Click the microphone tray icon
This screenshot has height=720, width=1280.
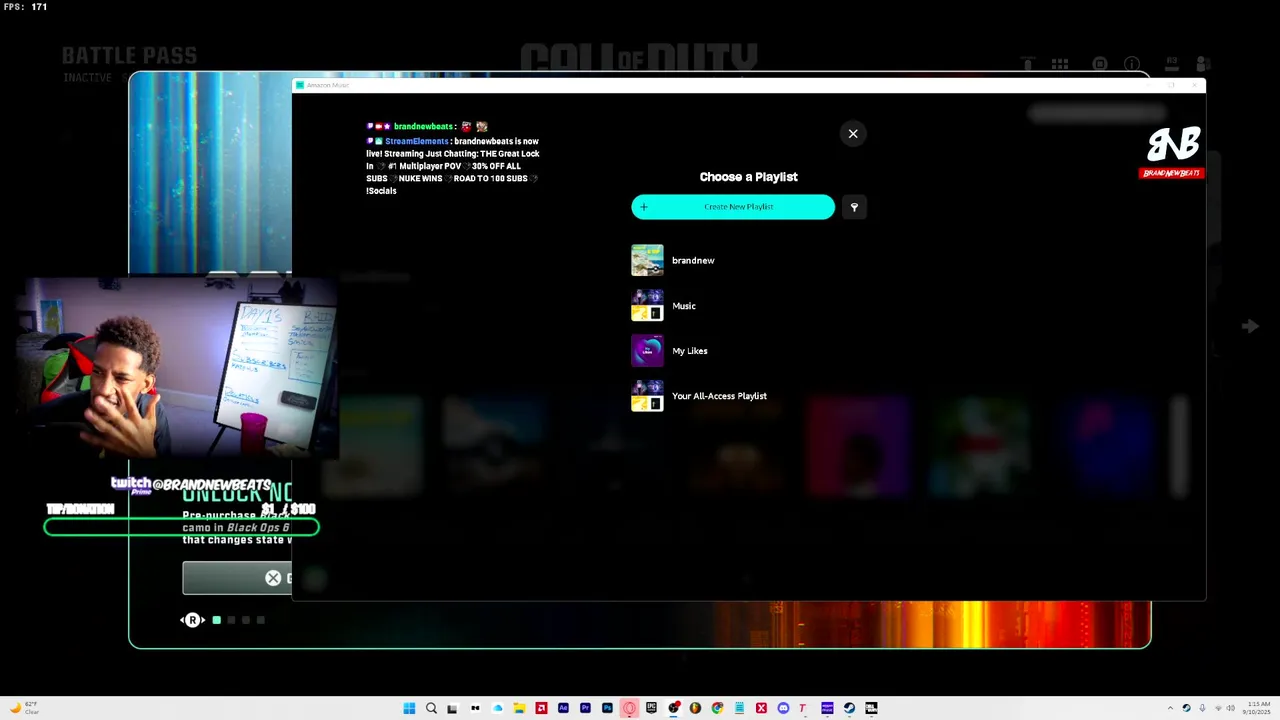click(x=1202, y=708)
